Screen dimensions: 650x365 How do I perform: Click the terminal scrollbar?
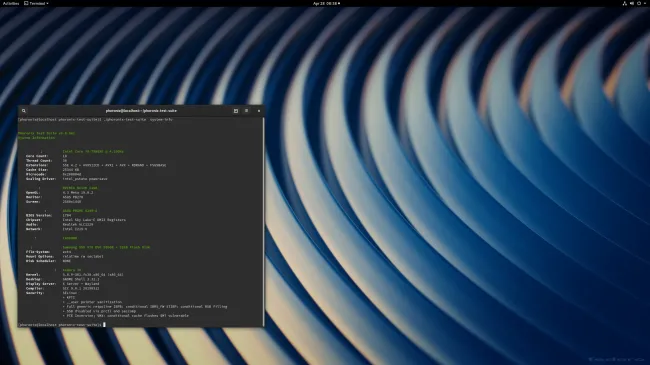click(263, 221)
